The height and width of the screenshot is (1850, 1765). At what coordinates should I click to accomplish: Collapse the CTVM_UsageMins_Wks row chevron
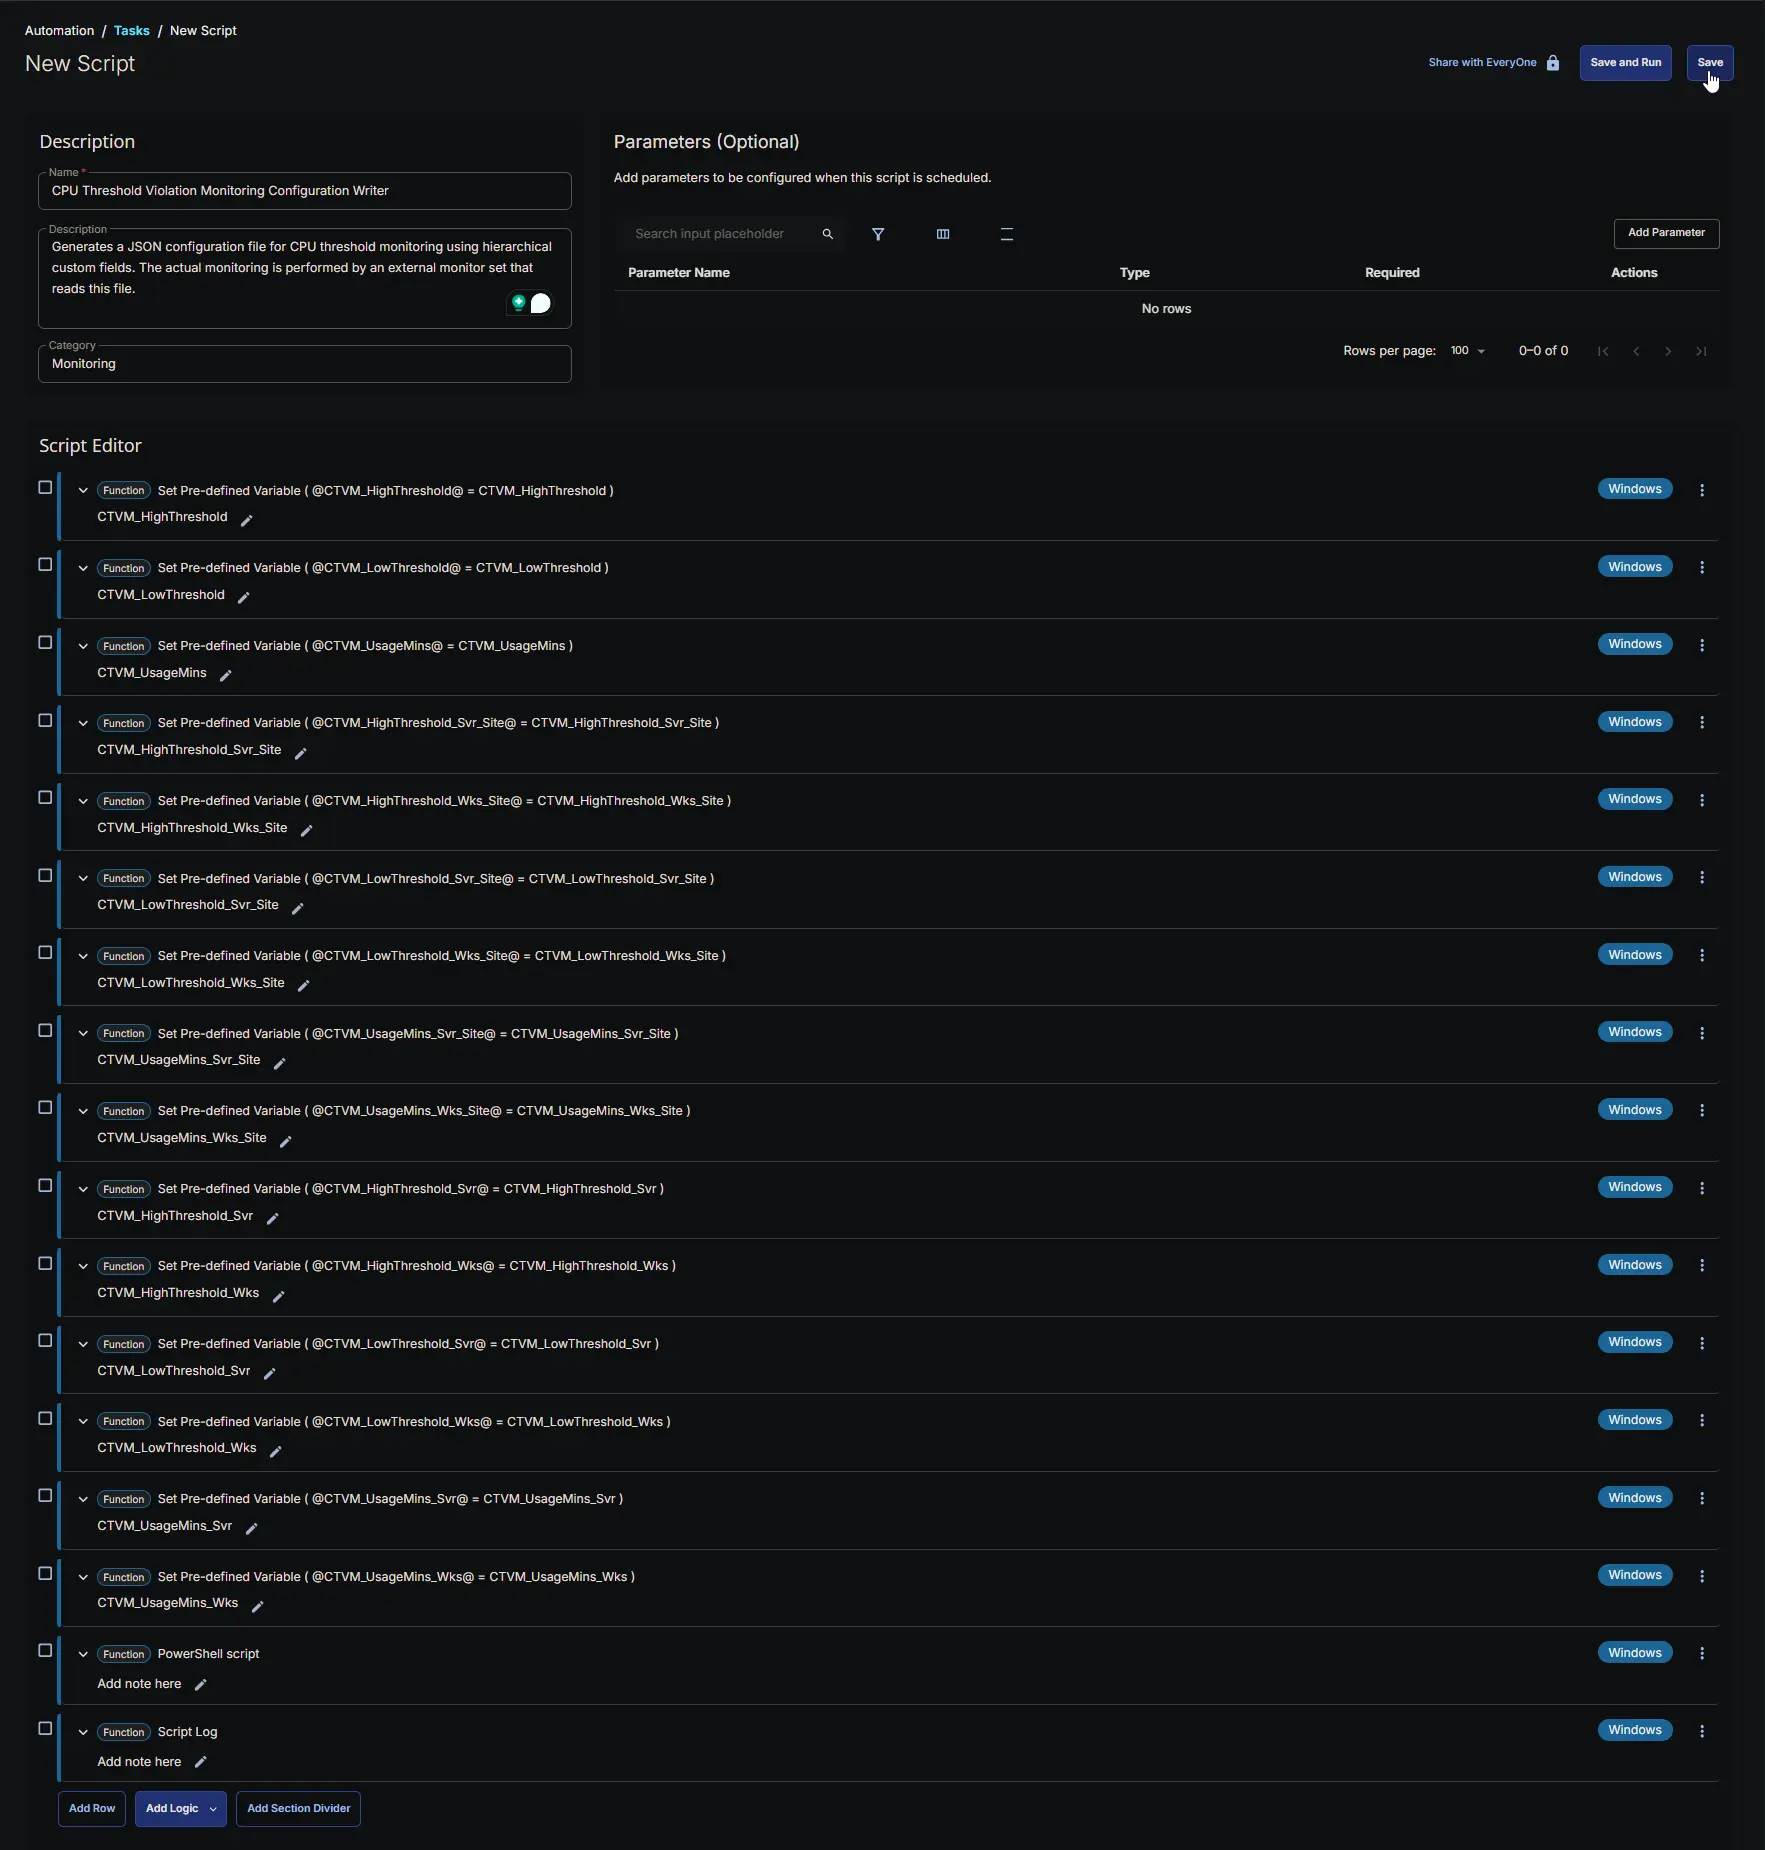coord(83,1577)
